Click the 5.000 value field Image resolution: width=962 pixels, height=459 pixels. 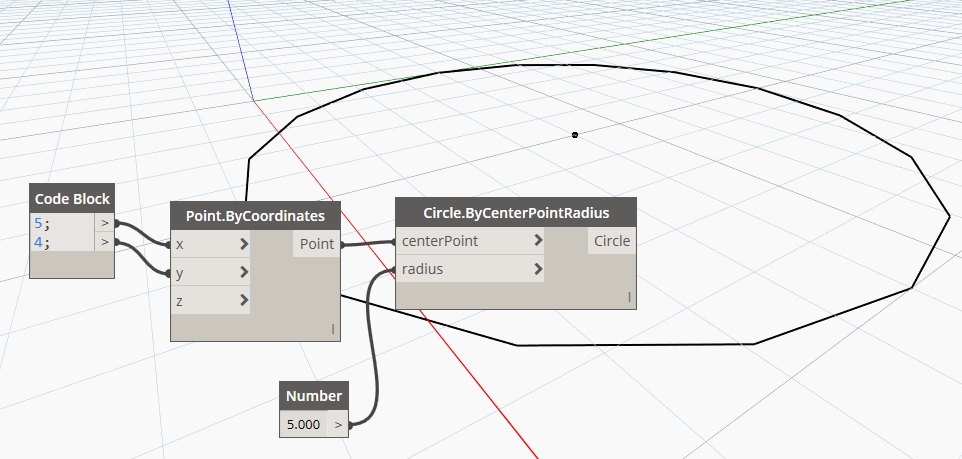305,424
